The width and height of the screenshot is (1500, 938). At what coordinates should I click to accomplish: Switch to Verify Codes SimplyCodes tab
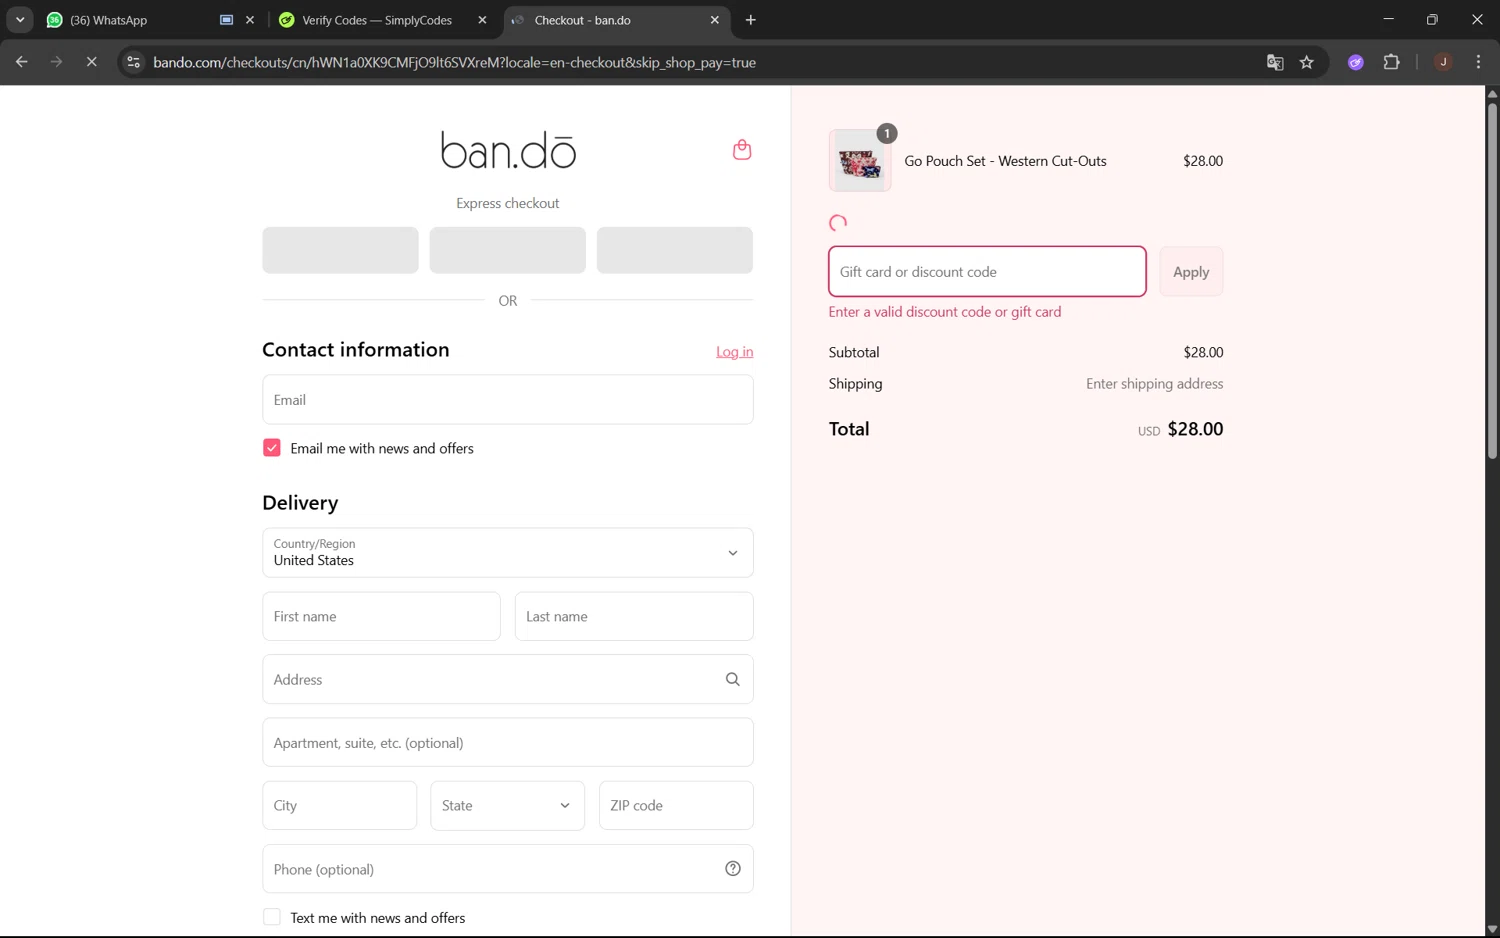tap(376, 20)
